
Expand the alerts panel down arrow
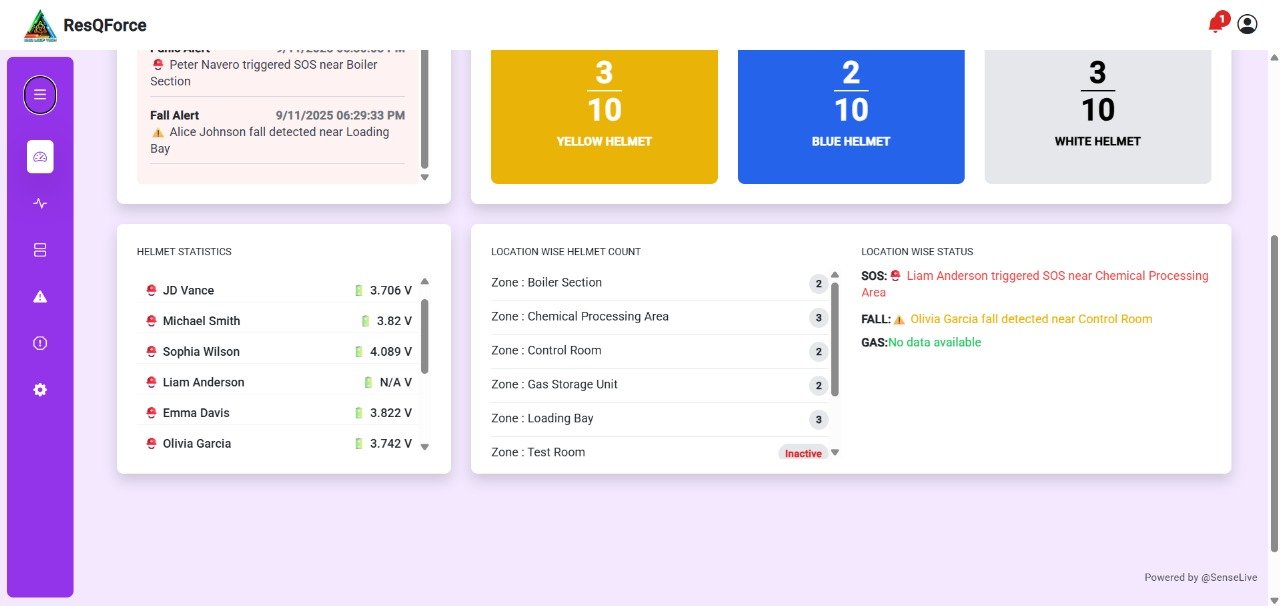(x=424, y=176)
